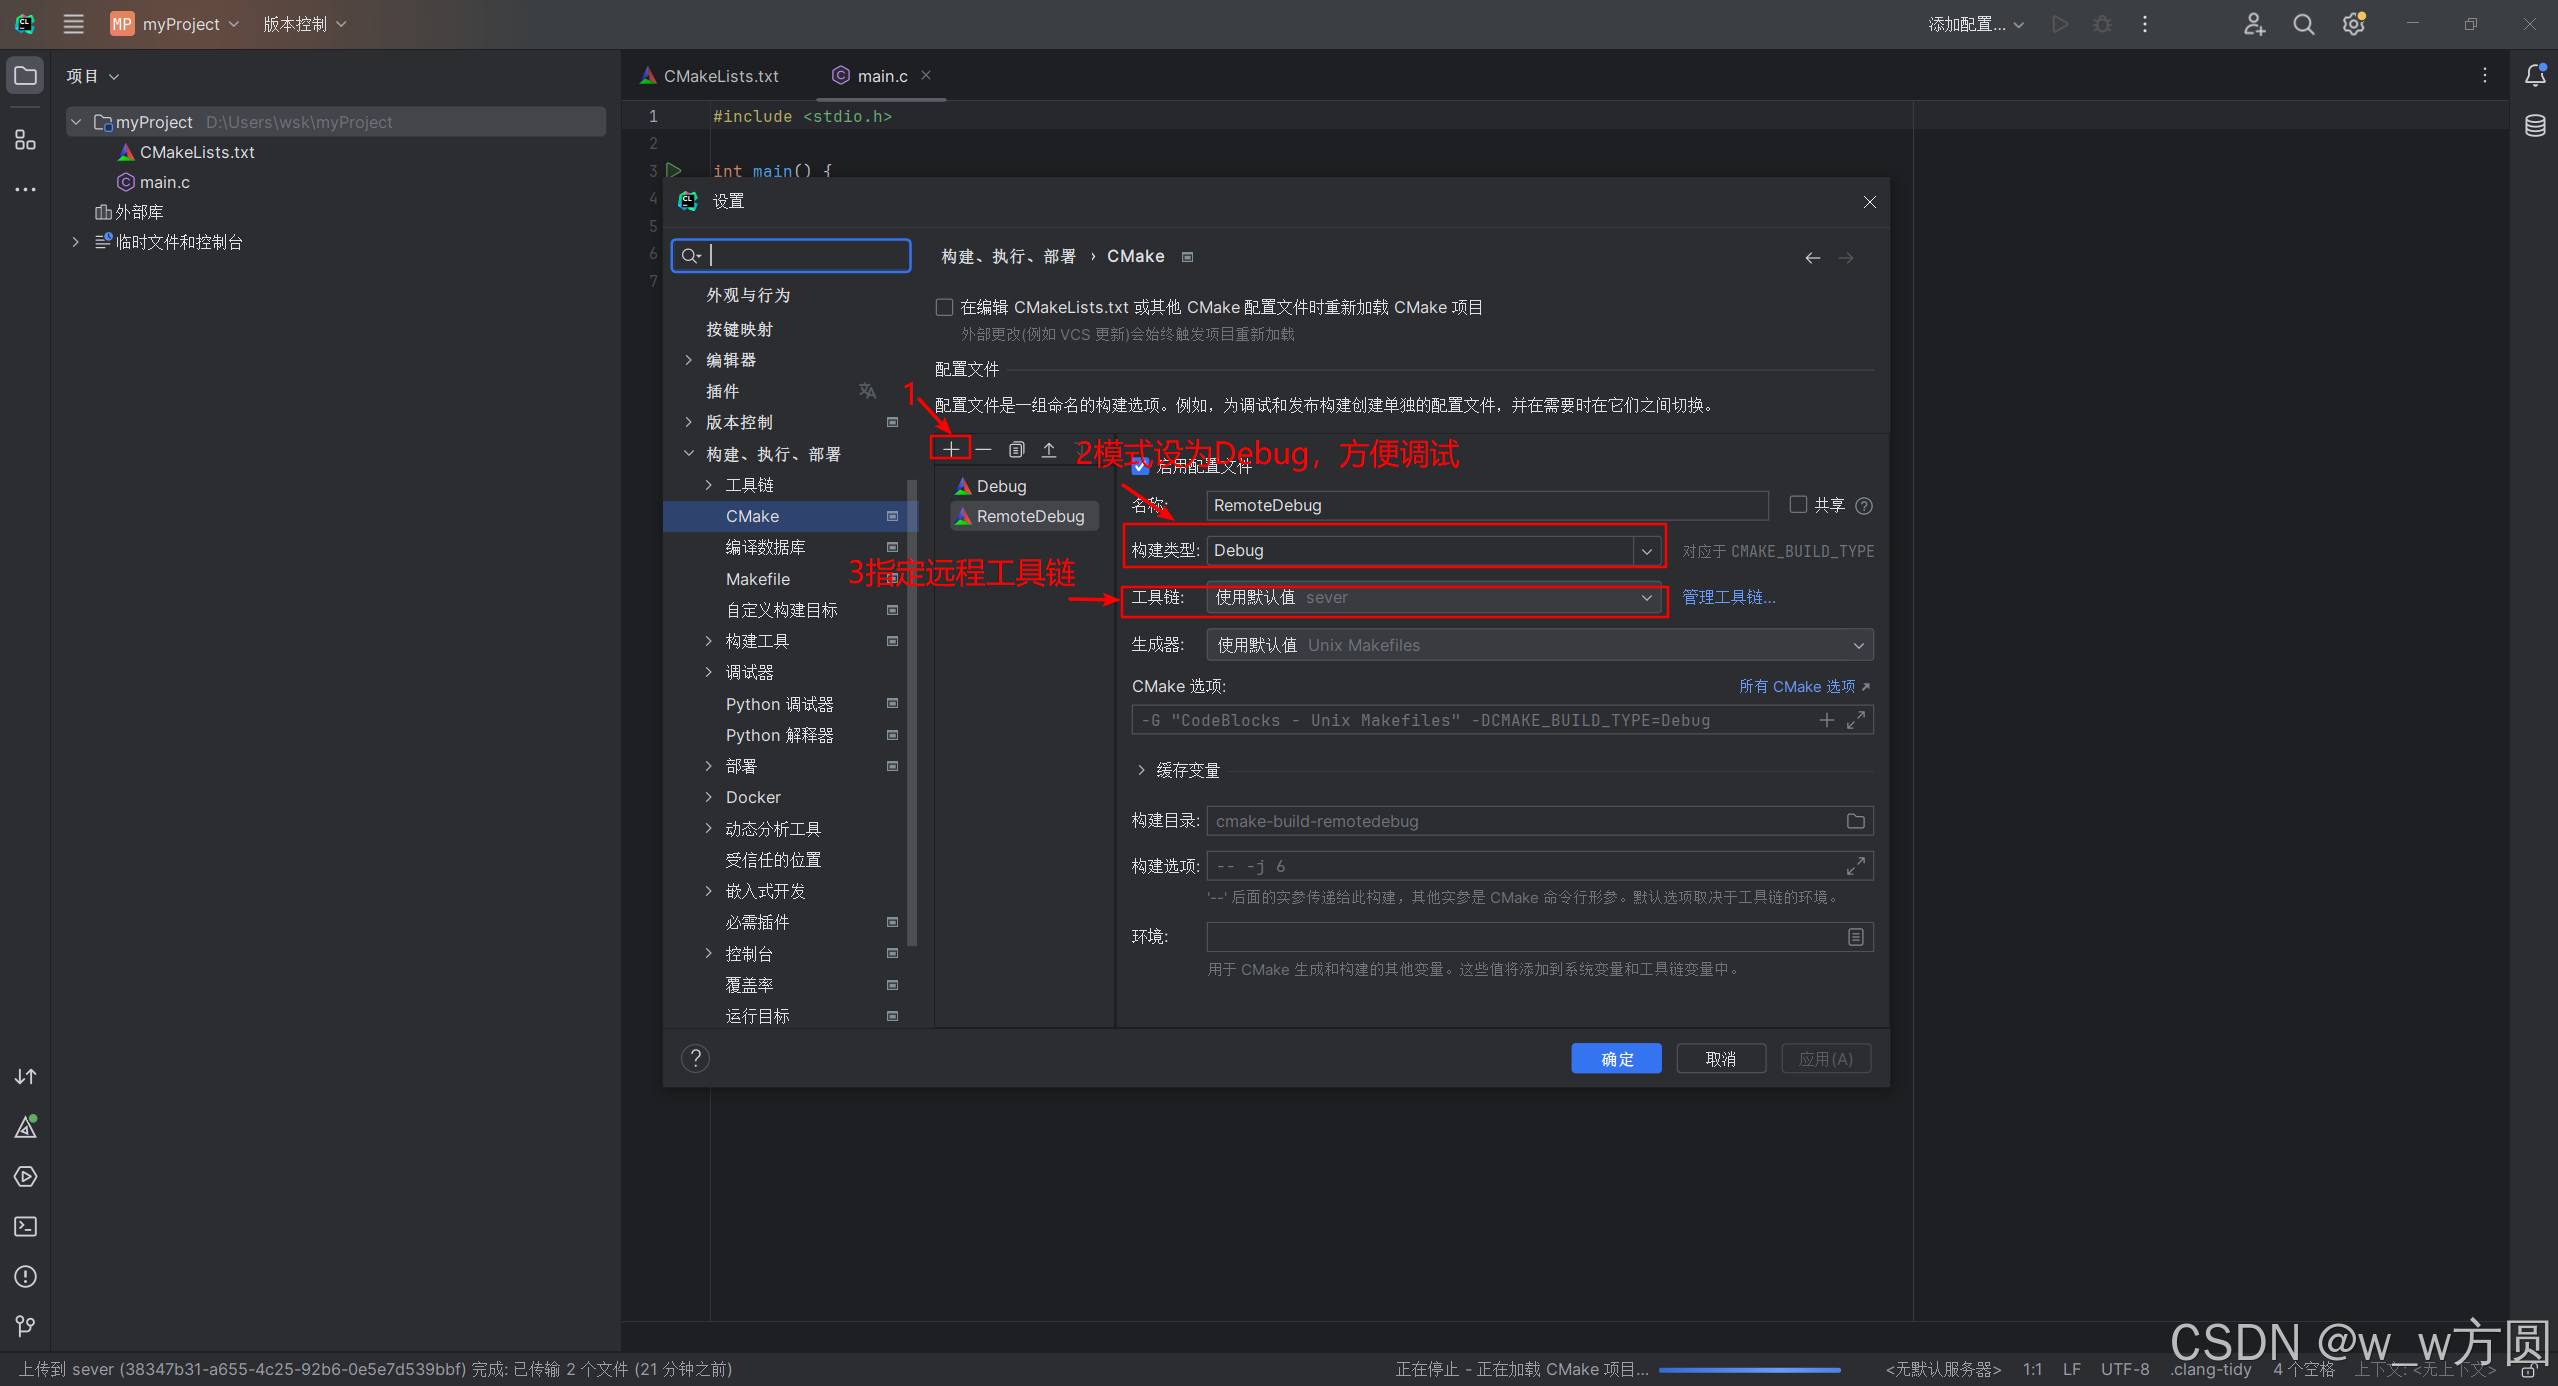Select the RemoteDebug profile in list
The height and width of the screenshot is (1386, 2558).
pos(1024,516)
